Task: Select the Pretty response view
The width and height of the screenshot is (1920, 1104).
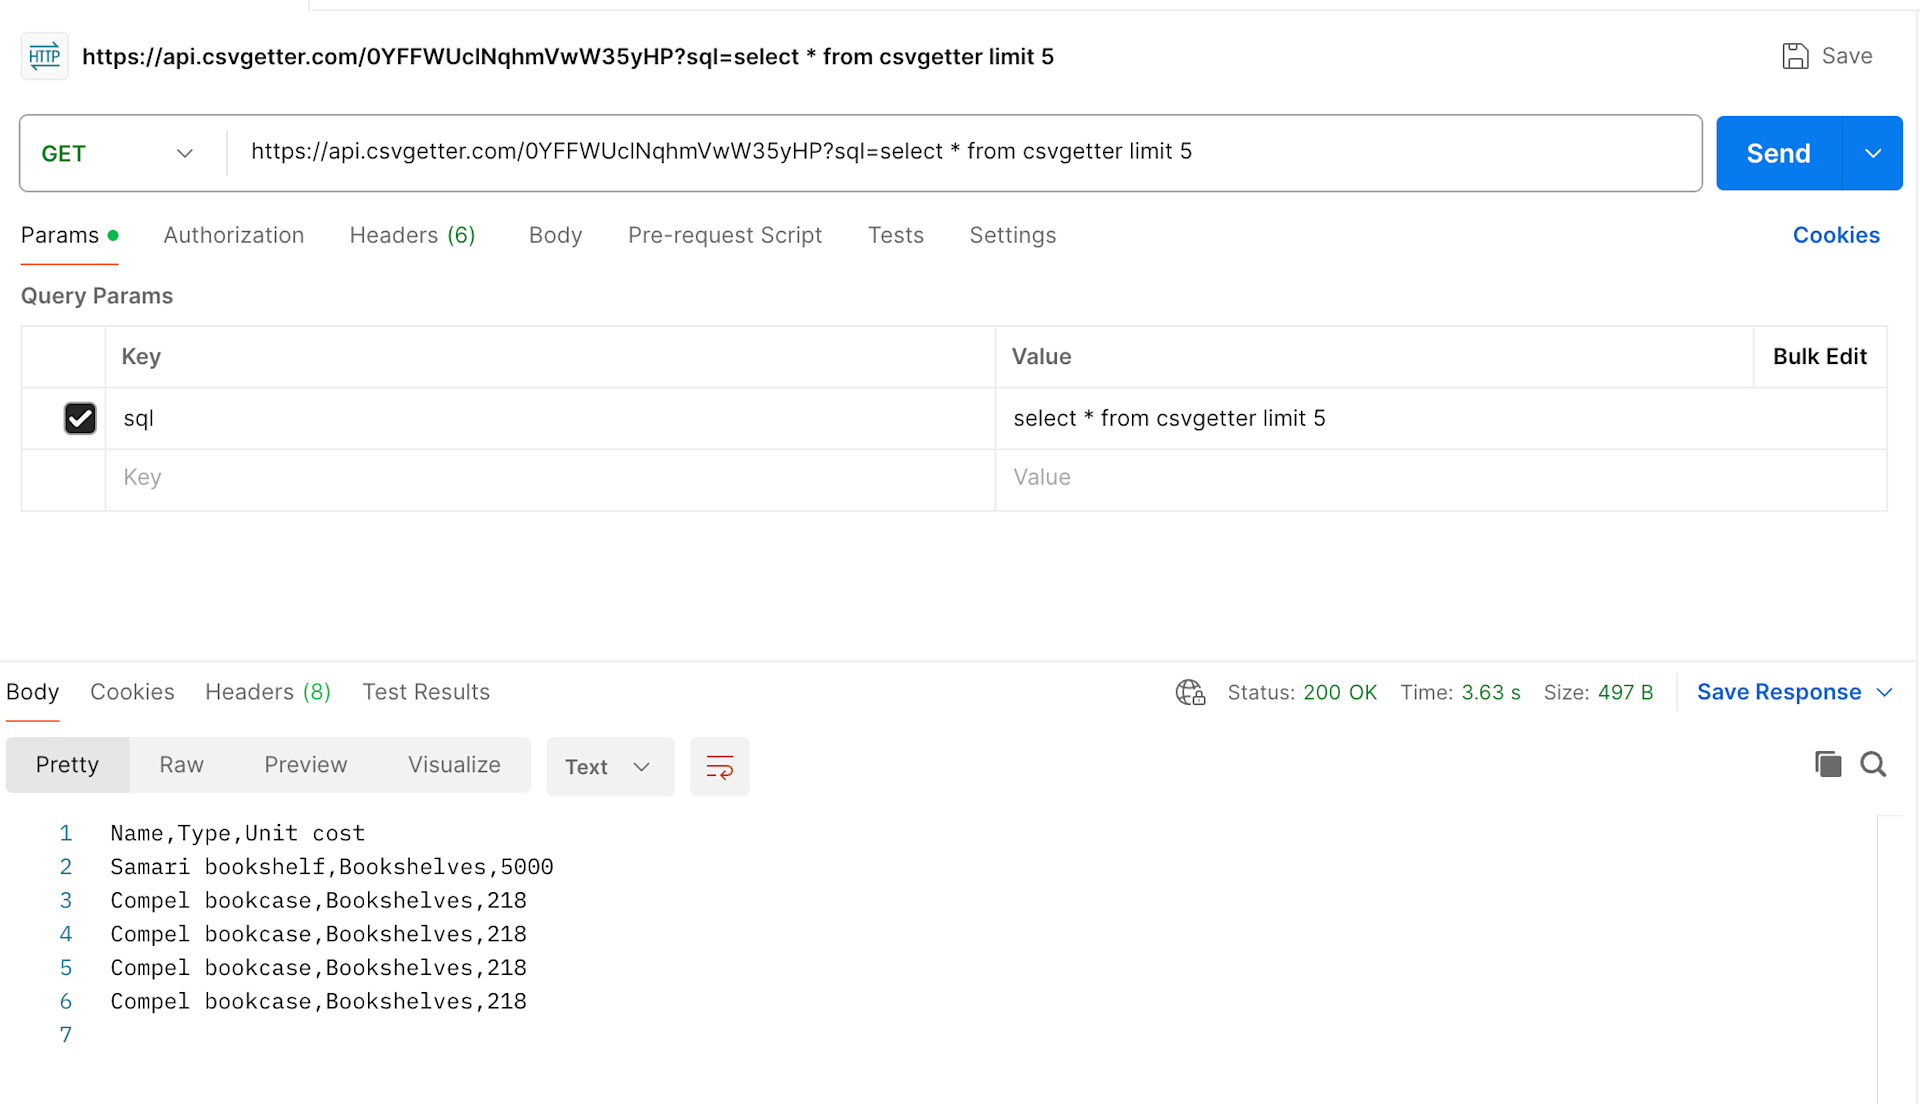Action: [67, 764]
